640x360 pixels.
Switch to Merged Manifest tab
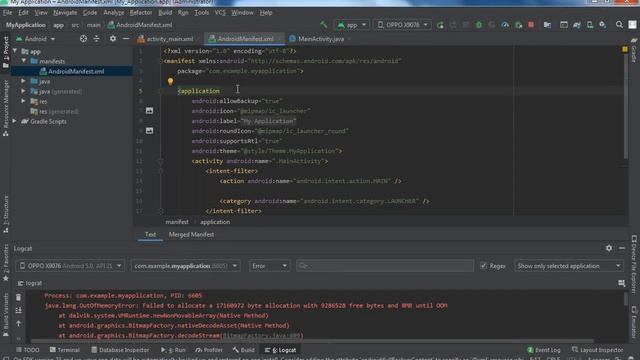click(x=191, y=234)
